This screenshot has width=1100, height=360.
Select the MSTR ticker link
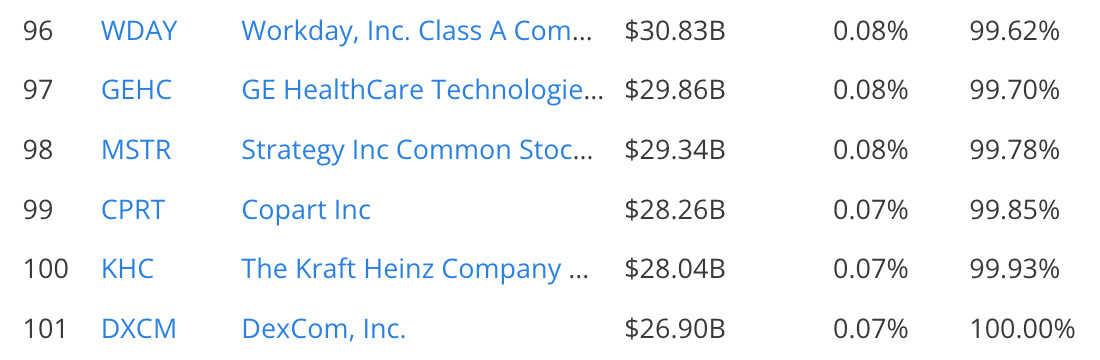click(136, 150)
